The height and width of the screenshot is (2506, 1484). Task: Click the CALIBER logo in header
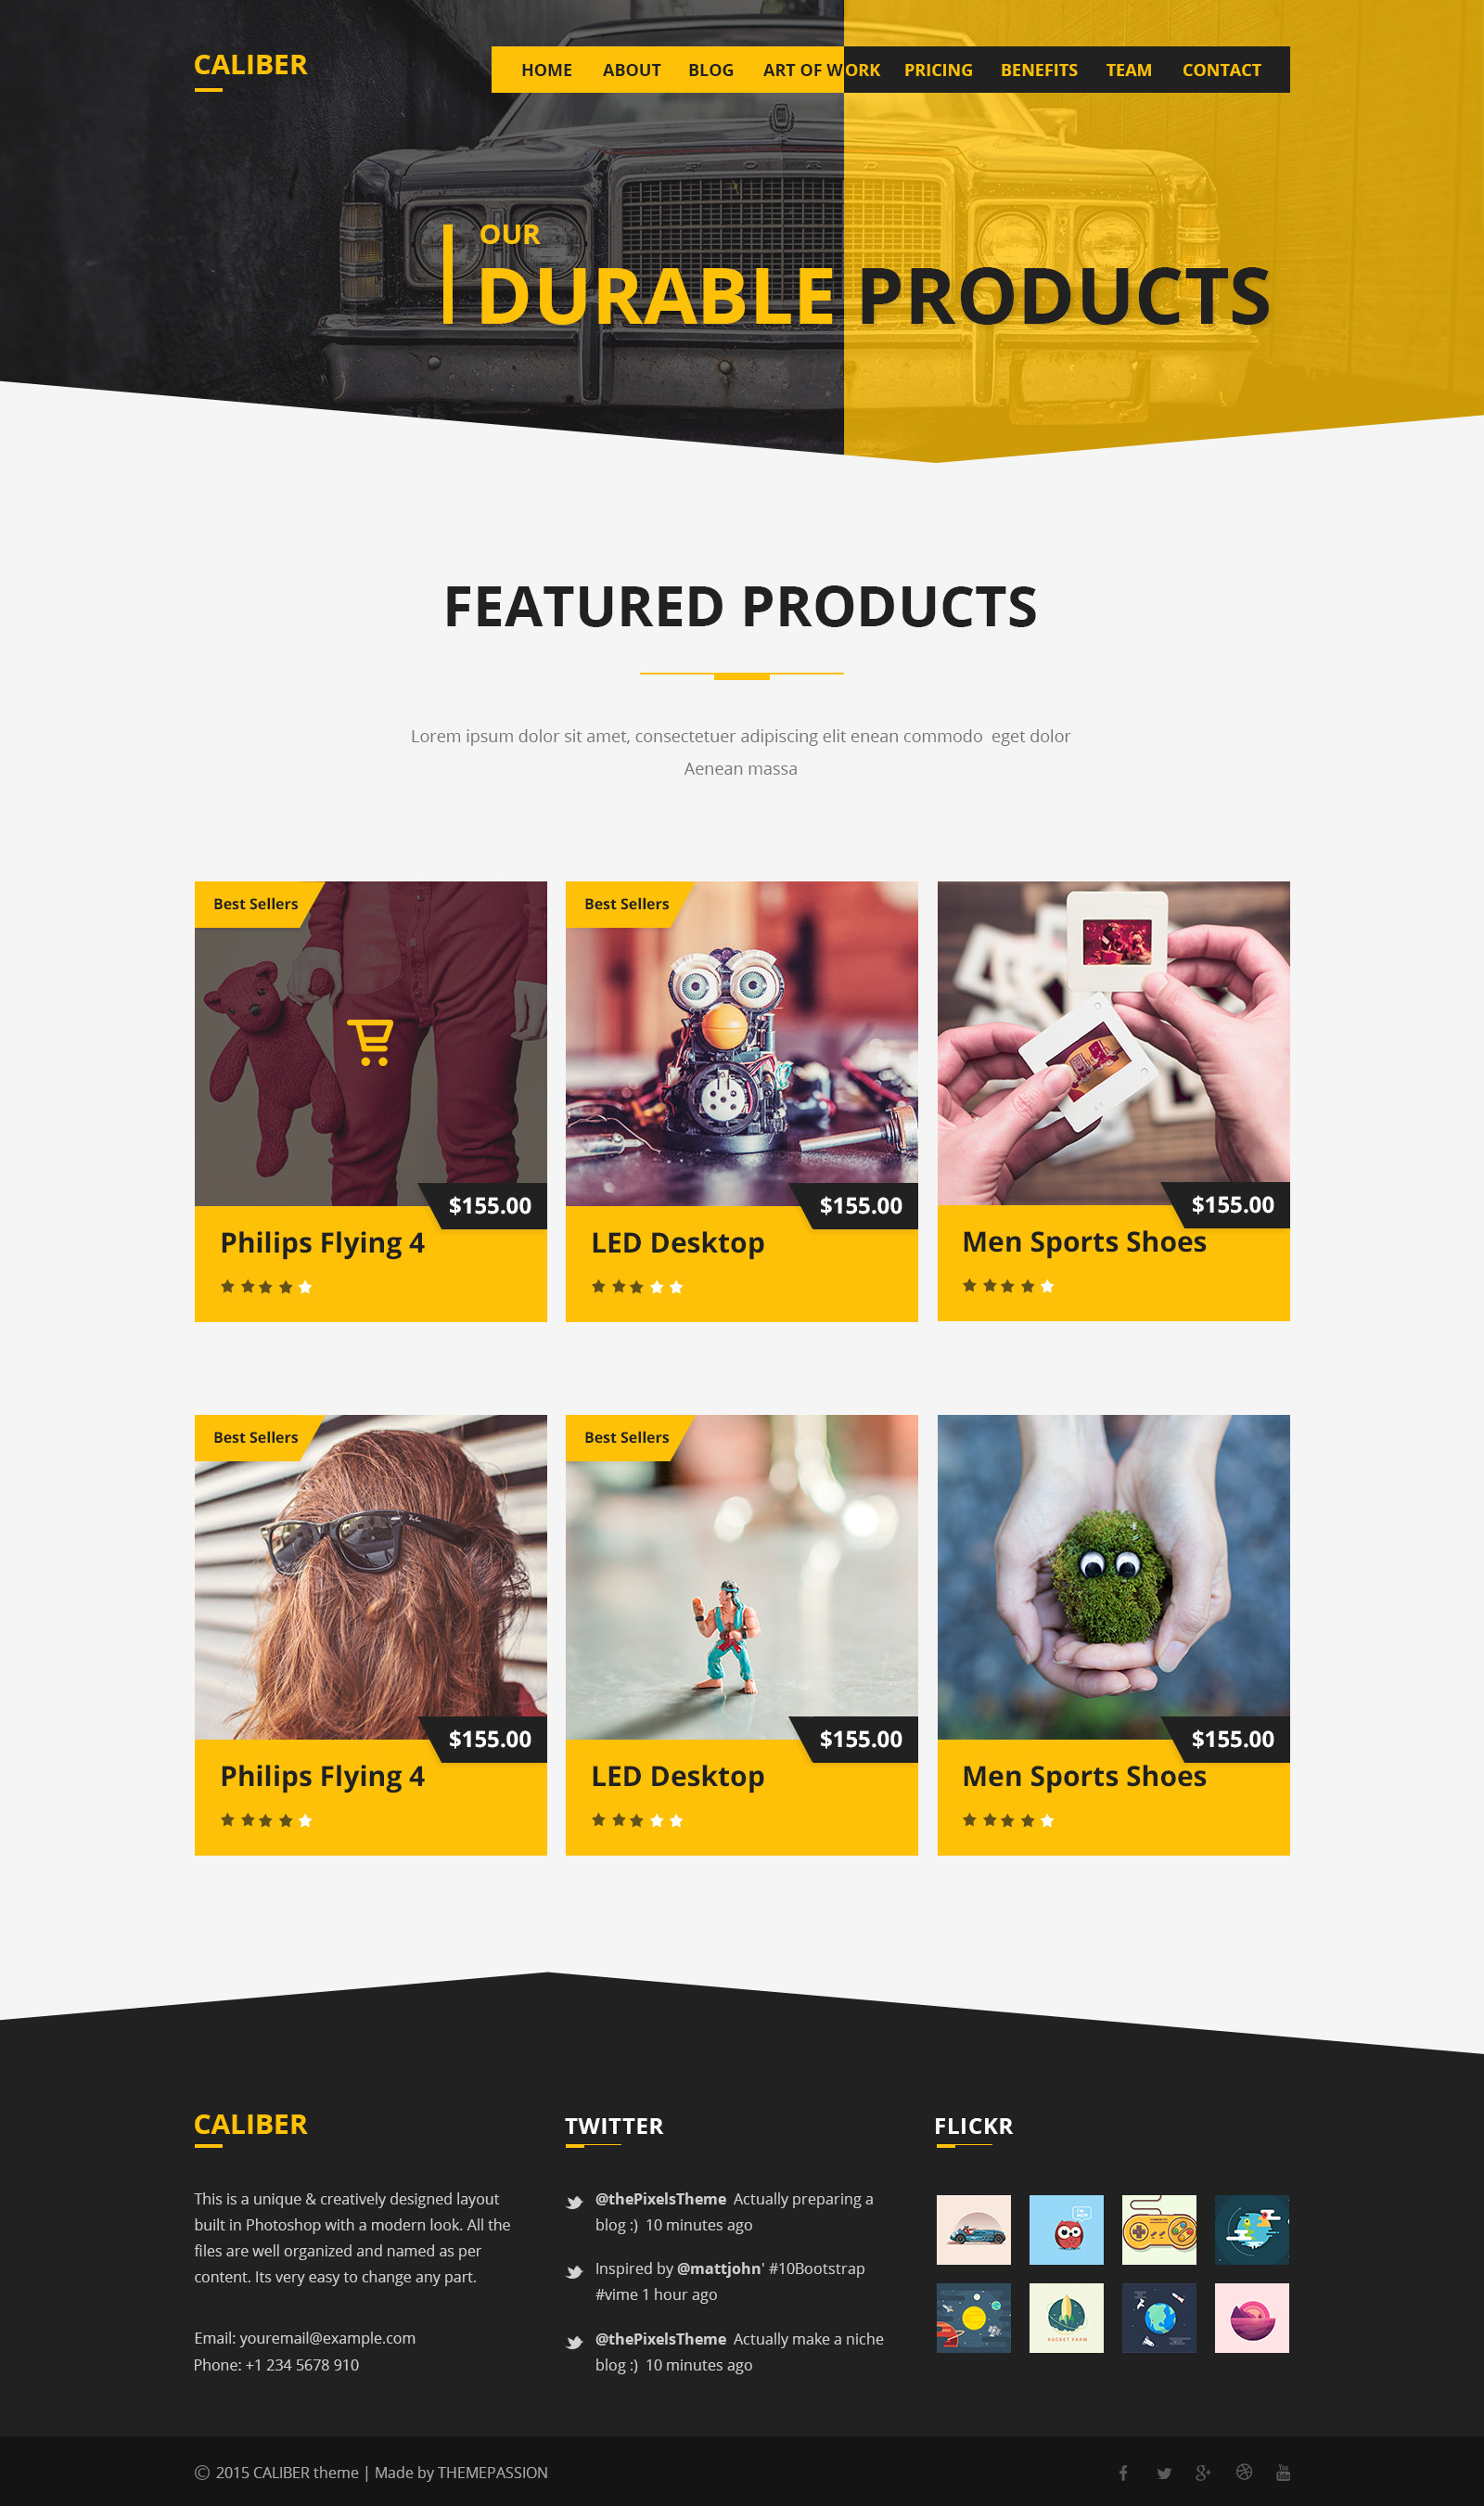[250, 66]
